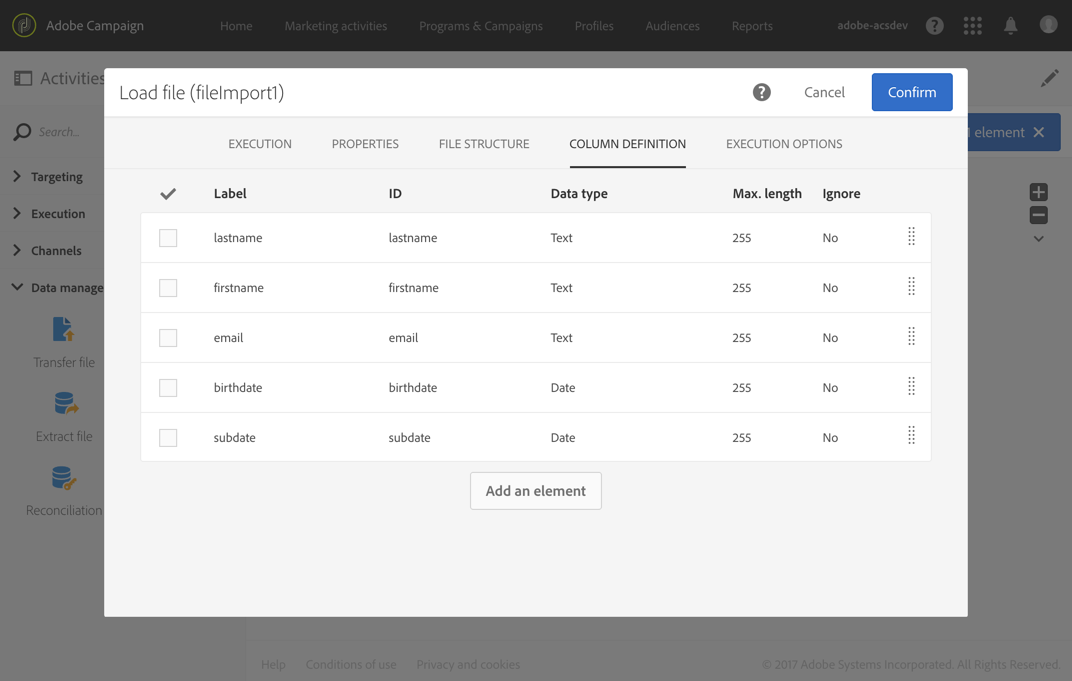Click the Reconciliation activity icon
This screenshot has height=681, width=1072.
[x=64, y=479]
